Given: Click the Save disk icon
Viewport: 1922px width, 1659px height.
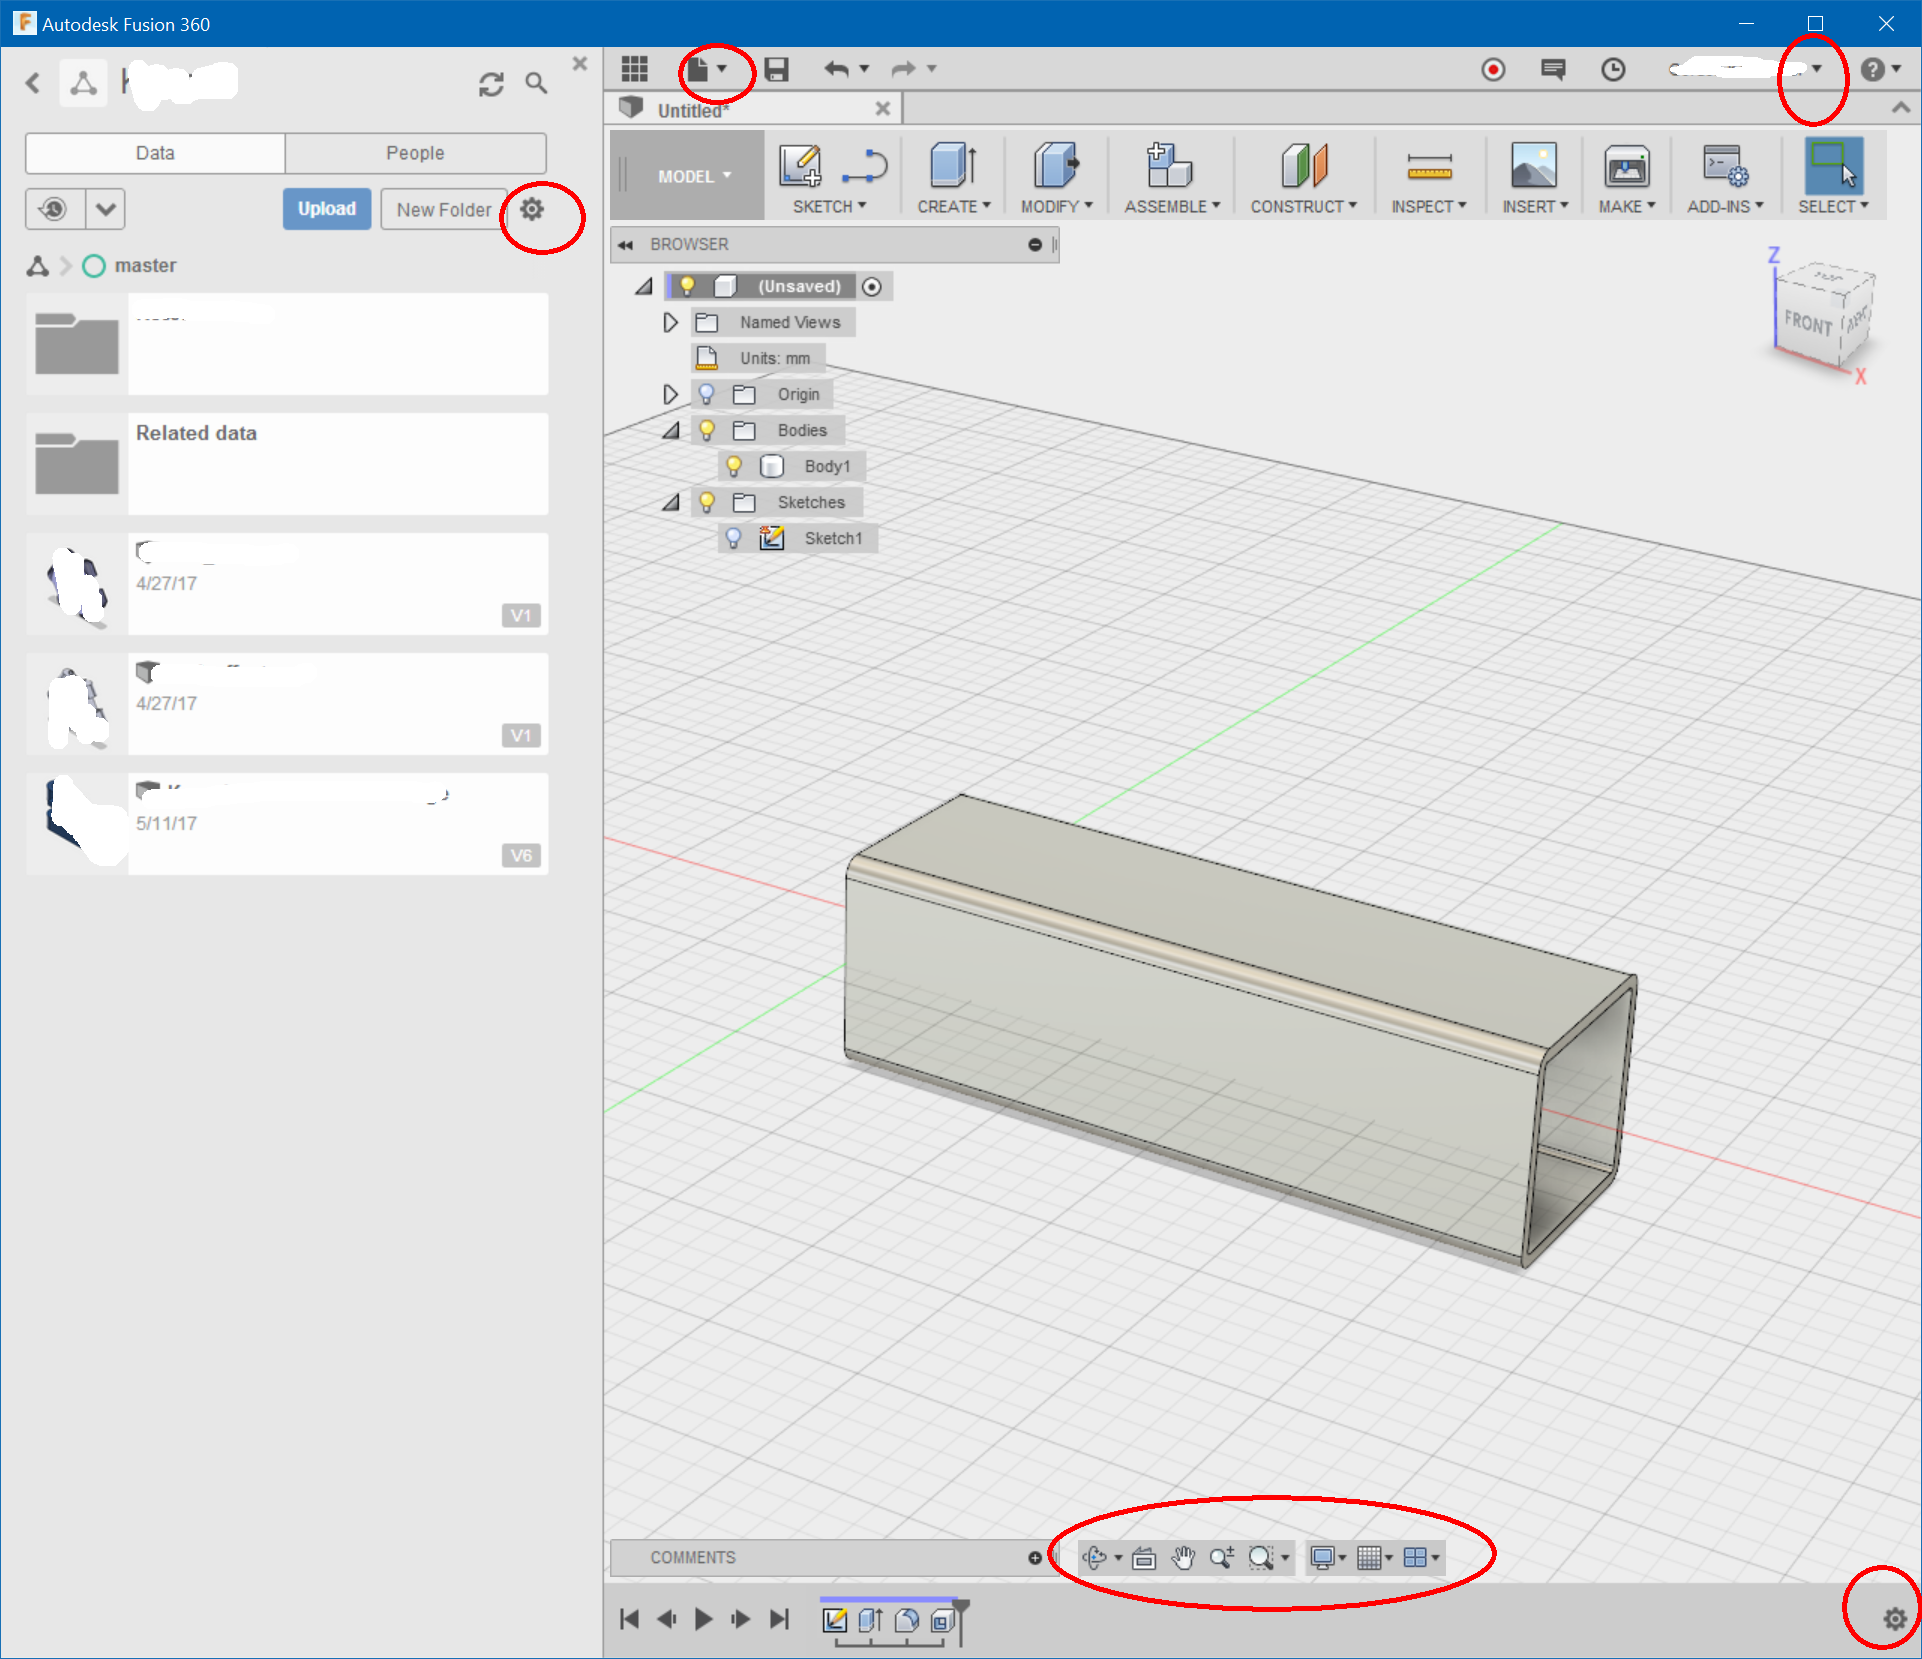Looking at the screenshot, I should (776, 69).
